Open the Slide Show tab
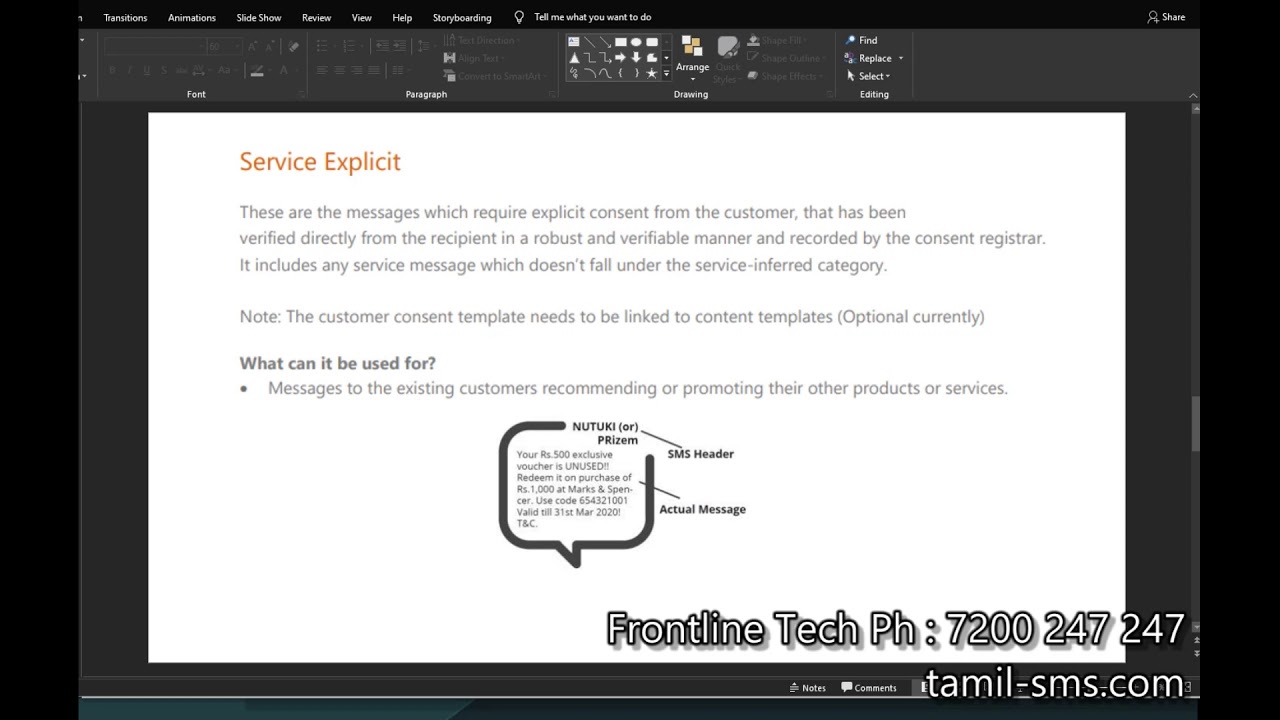Viewport: 1280px width, 720px height. click(x=259, y=17)
